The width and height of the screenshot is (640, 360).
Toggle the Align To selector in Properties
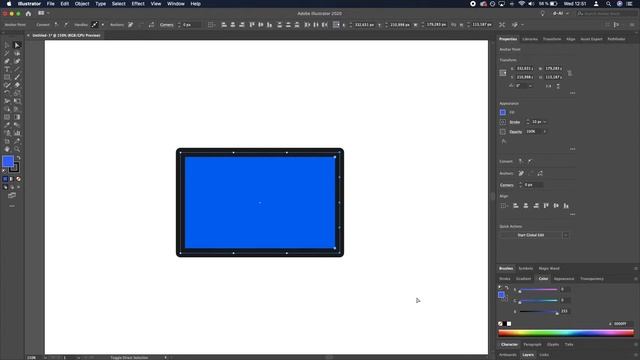coord(504,206)
